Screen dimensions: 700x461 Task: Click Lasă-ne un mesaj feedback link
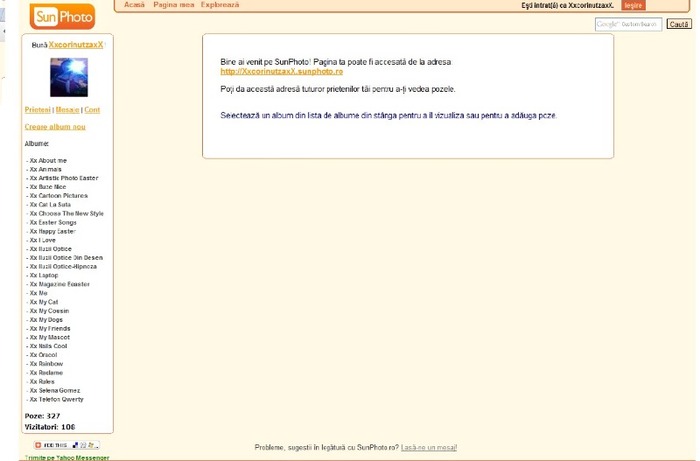(x=429, y=447)
